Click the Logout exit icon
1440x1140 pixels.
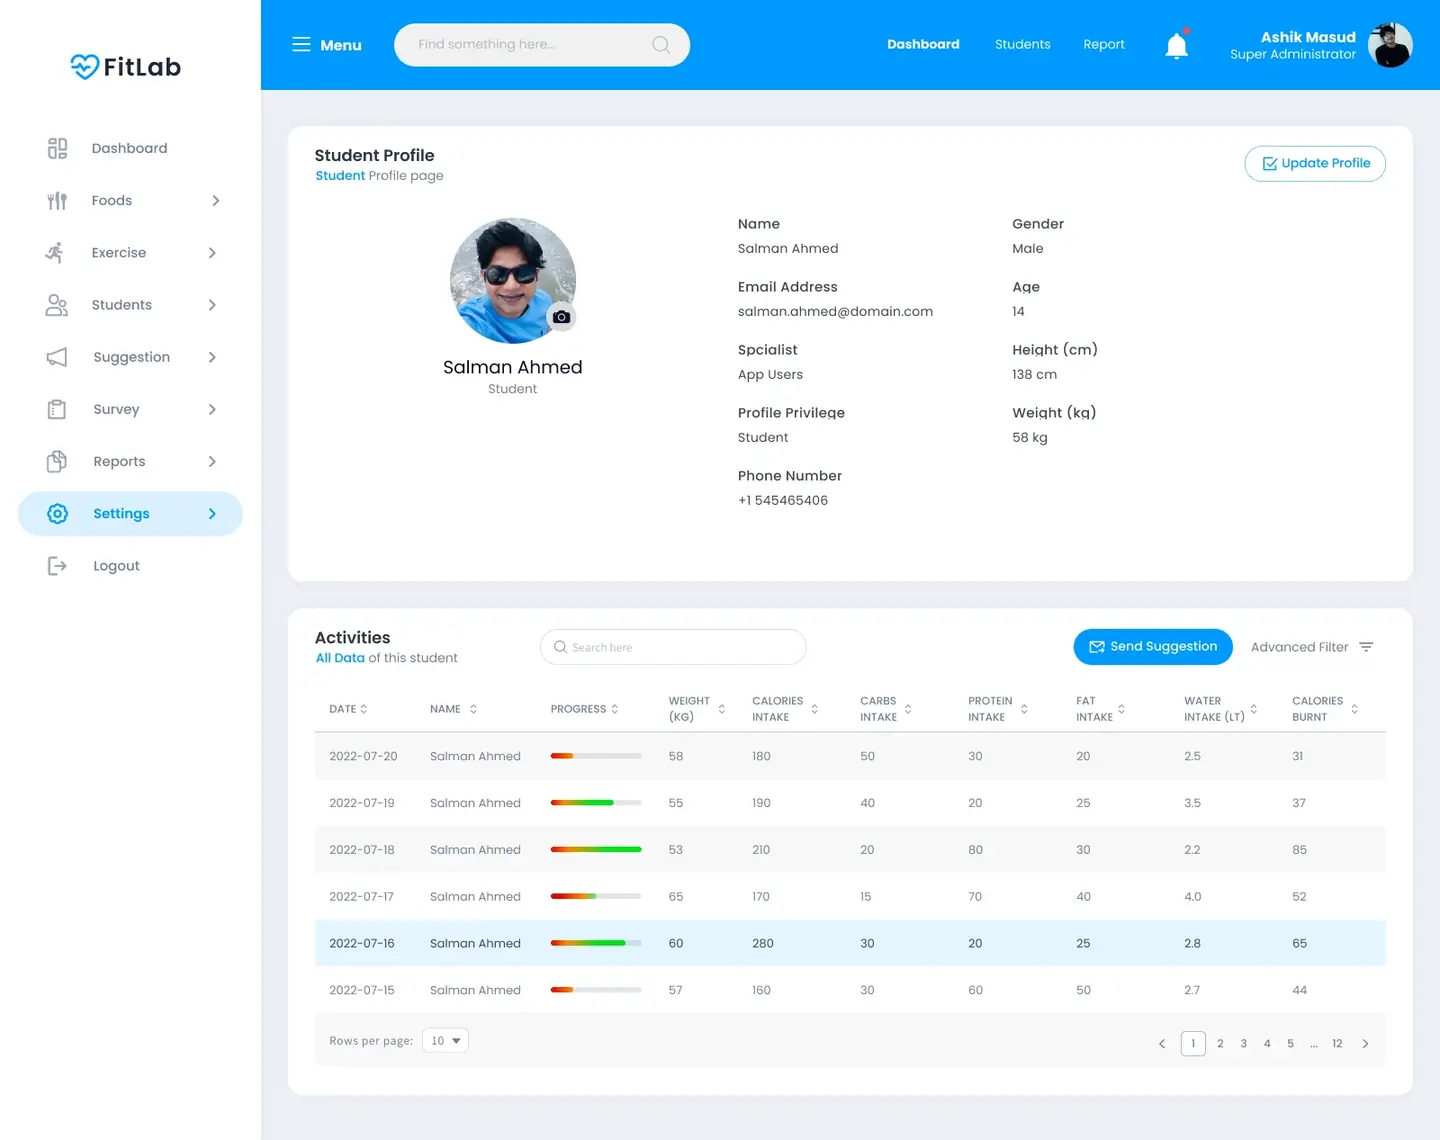(57, 566)
